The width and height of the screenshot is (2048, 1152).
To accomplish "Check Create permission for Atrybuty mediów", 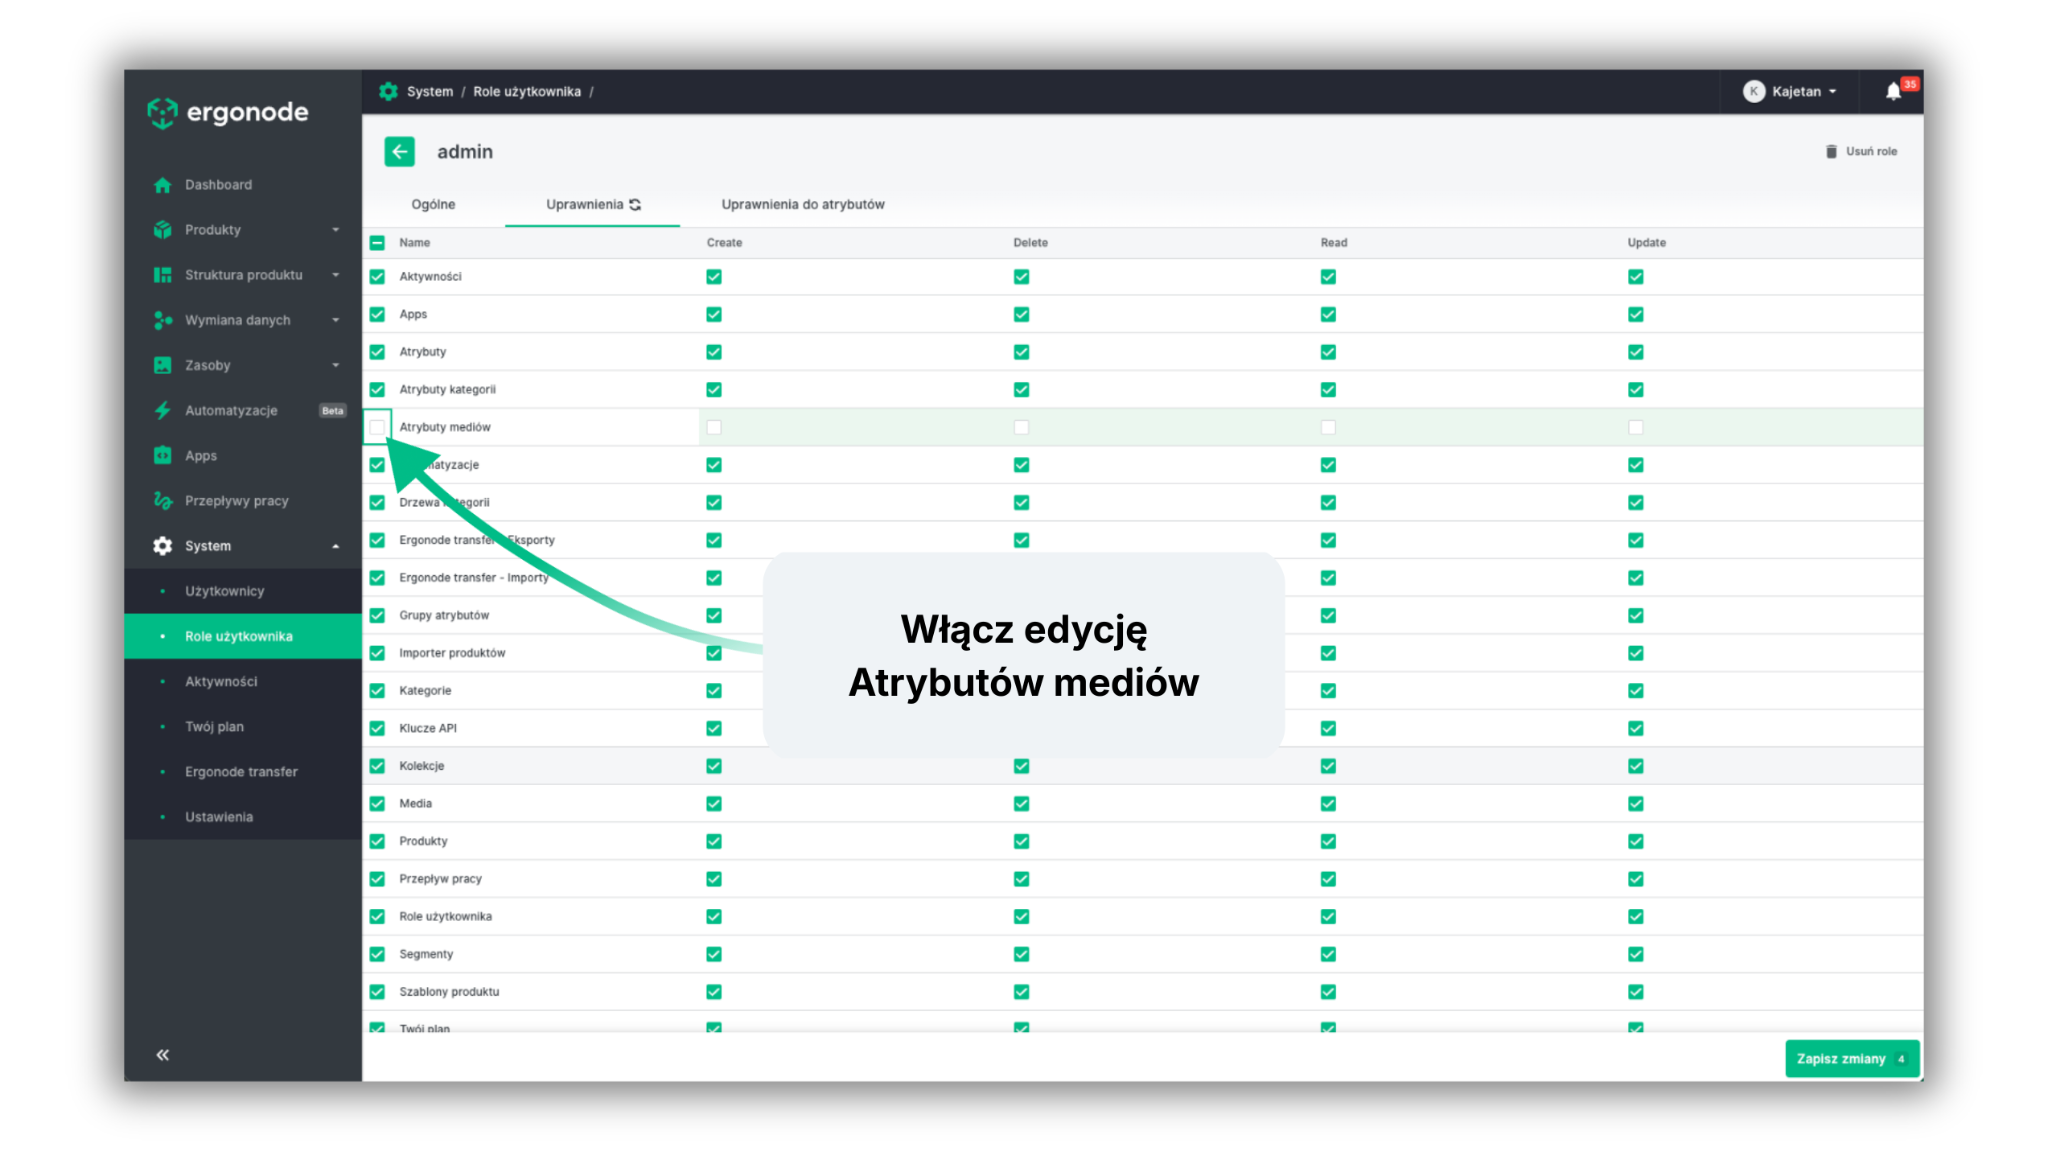I will pyautogui.click(x=714, y=428).
